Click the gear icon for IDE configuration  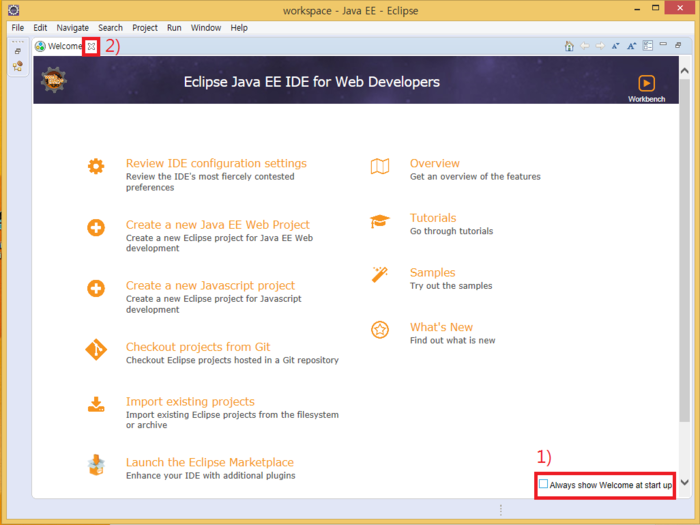tap(96, 166)
